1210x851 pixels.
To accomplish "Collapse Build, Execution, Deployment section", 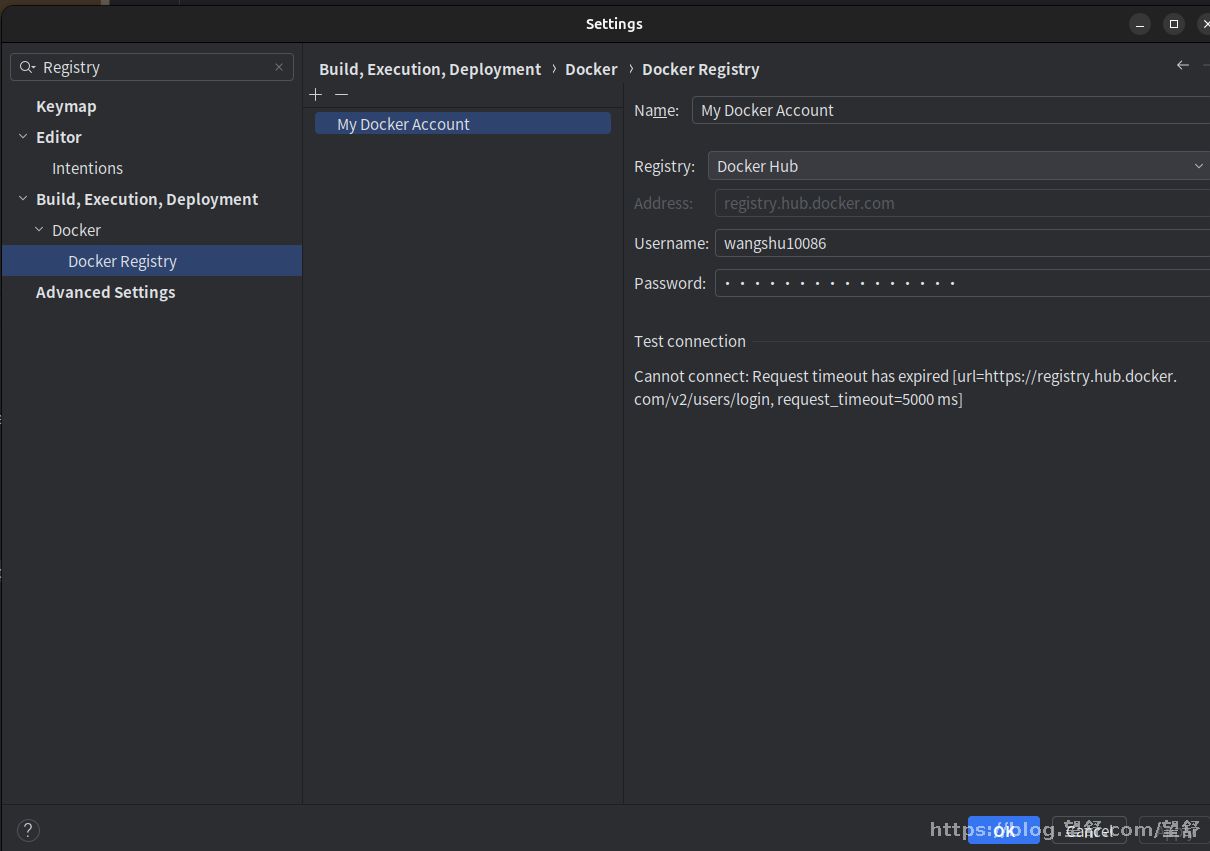I will 23,199.
